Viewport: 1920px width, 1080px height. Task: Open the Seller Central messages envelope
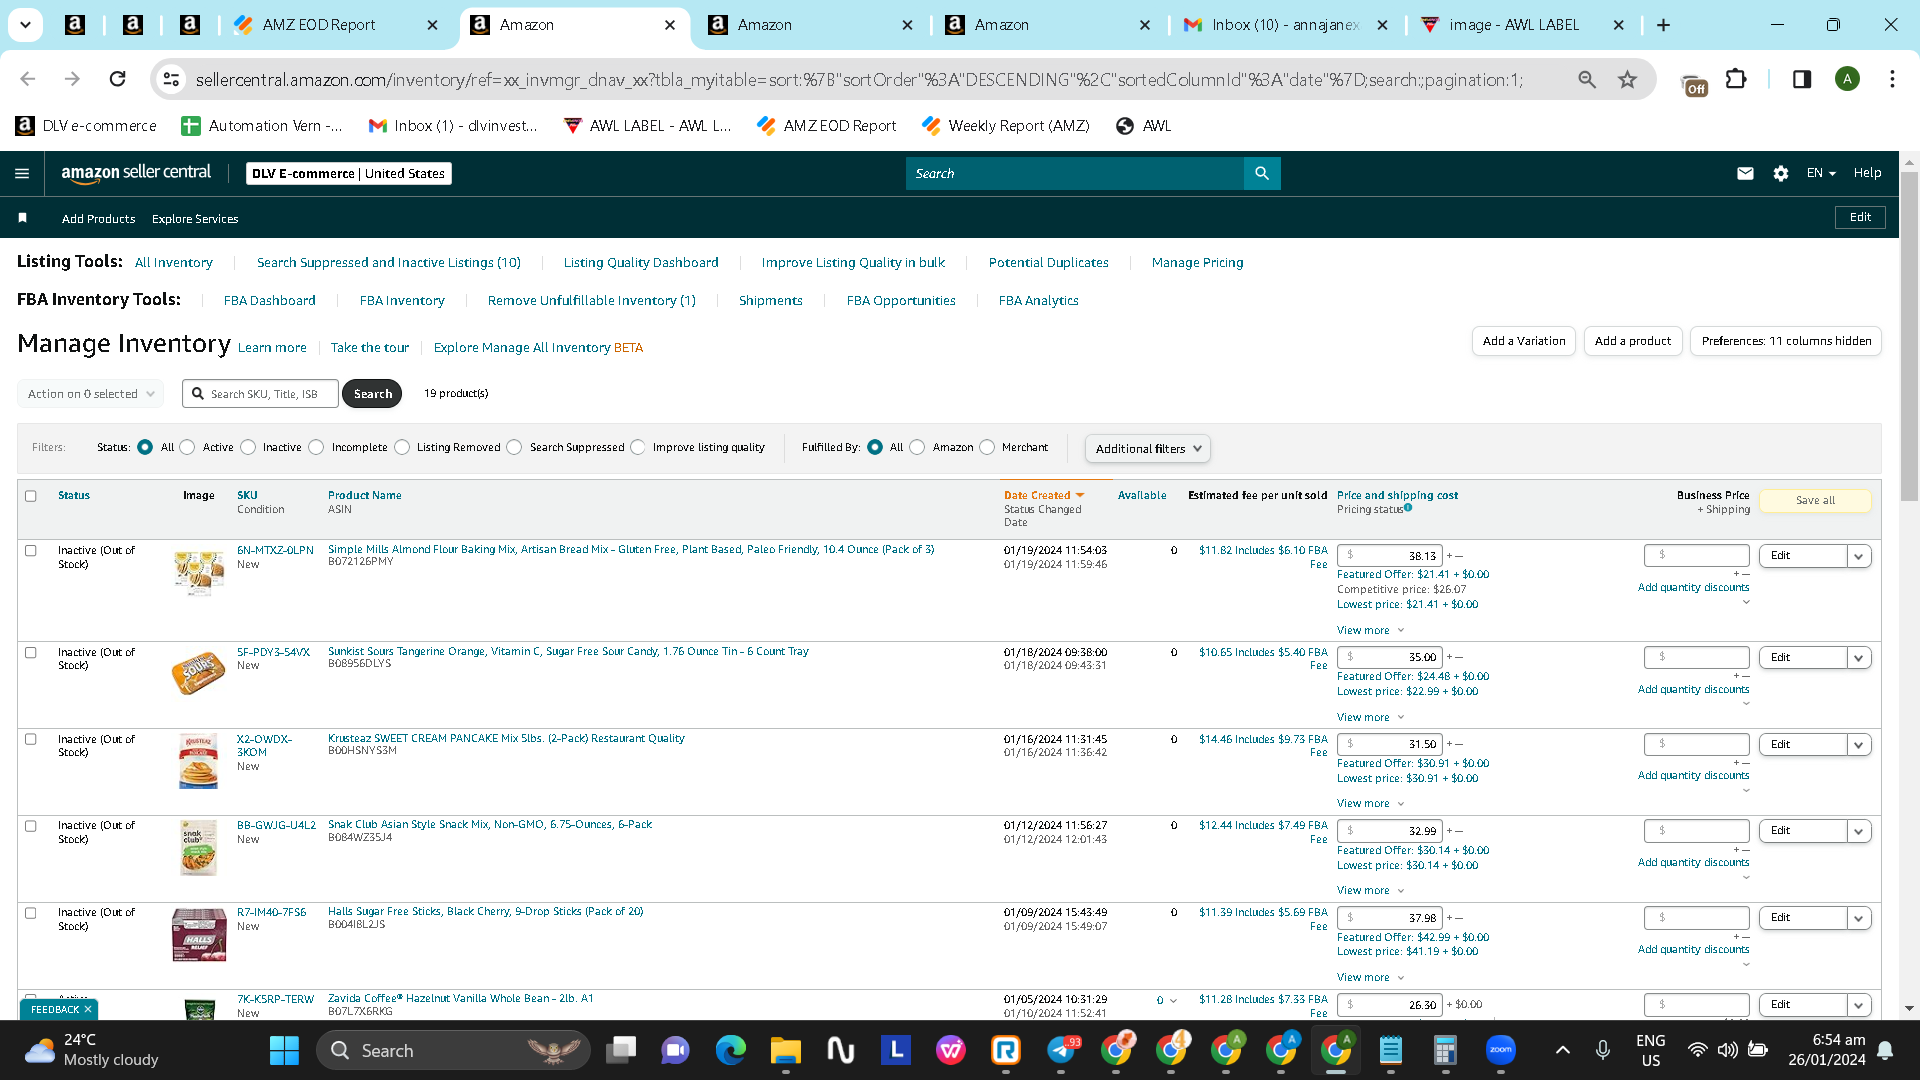[x=1745, y=173]
